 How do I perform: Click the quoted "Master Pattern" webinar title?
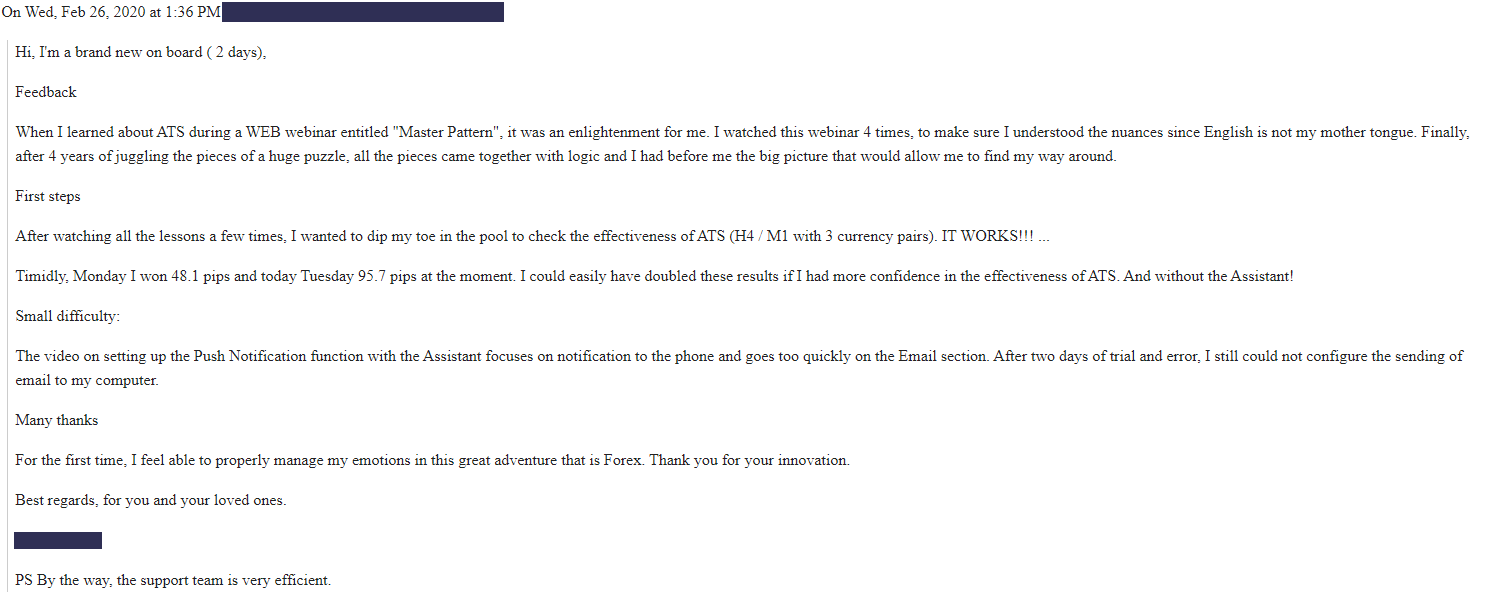tap(448, 132)
